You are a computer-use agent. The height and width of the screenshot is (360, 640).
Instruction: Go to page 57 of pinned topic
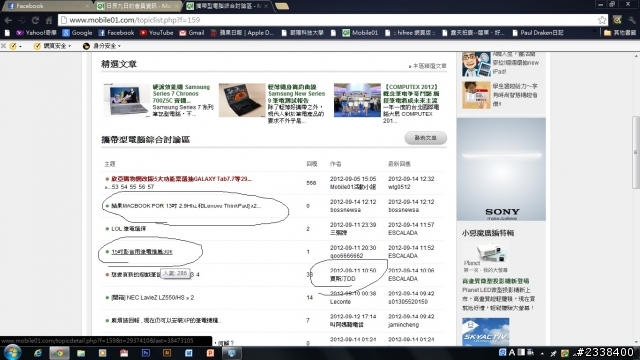pos(151,187)
